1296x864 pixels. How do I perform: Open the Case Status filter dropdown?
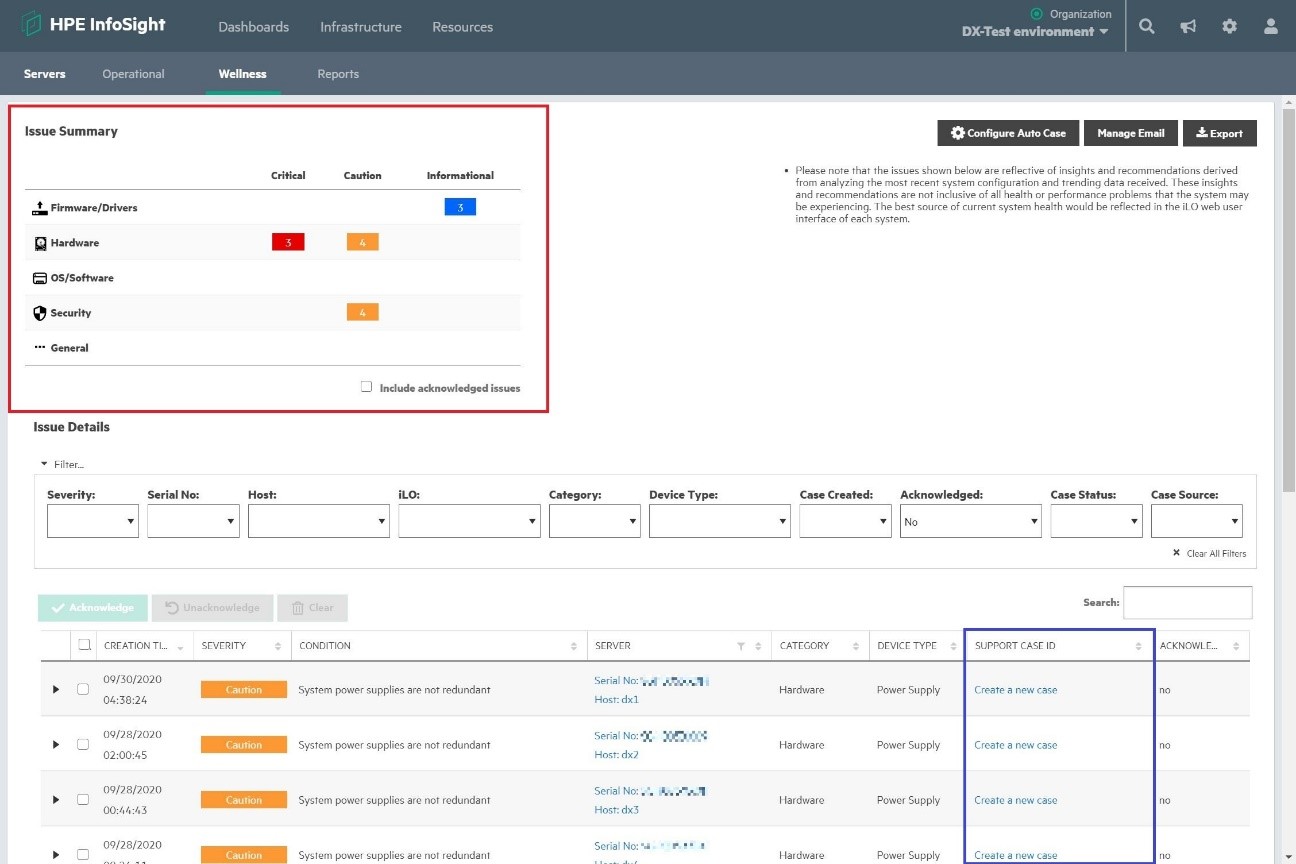click(1096, 521)
